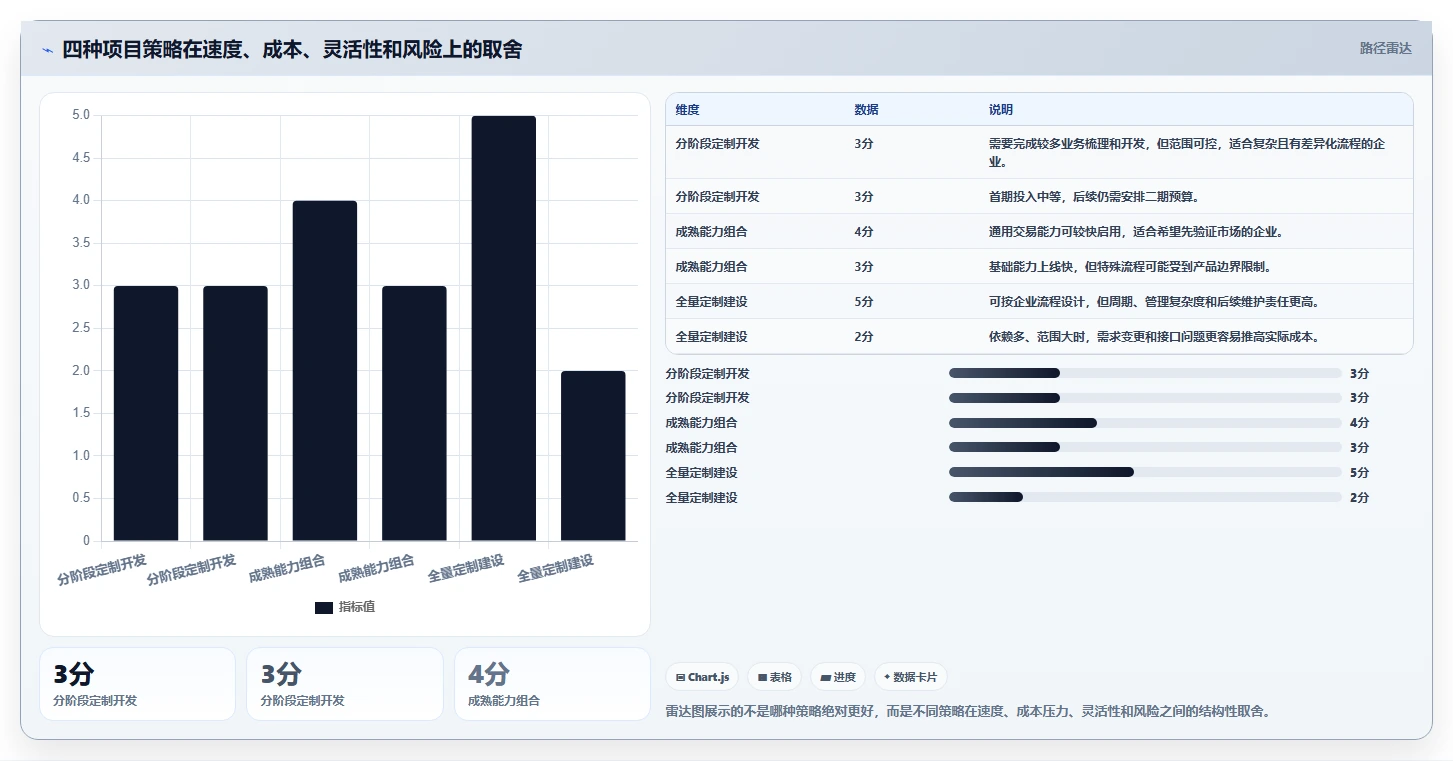Click description starting '需要完成较多业务梳理和开发'
The image size is (1453, 761).
(x=1187, y=152)
